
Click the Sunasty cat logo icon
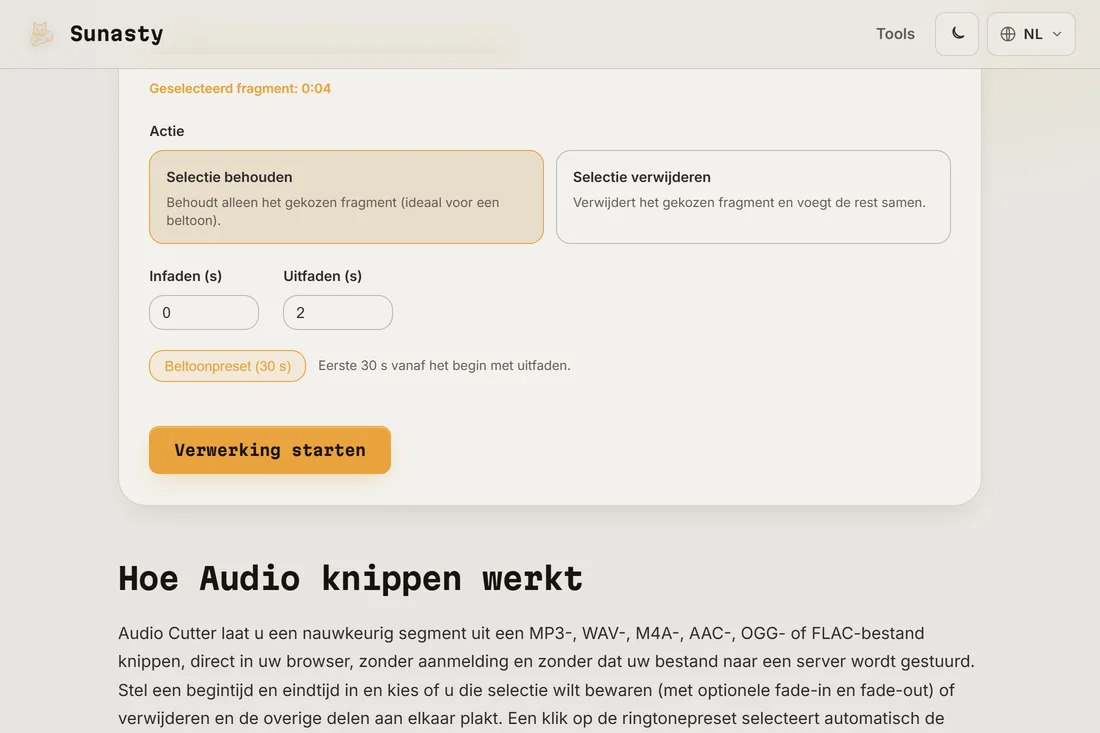pos(41,34)
